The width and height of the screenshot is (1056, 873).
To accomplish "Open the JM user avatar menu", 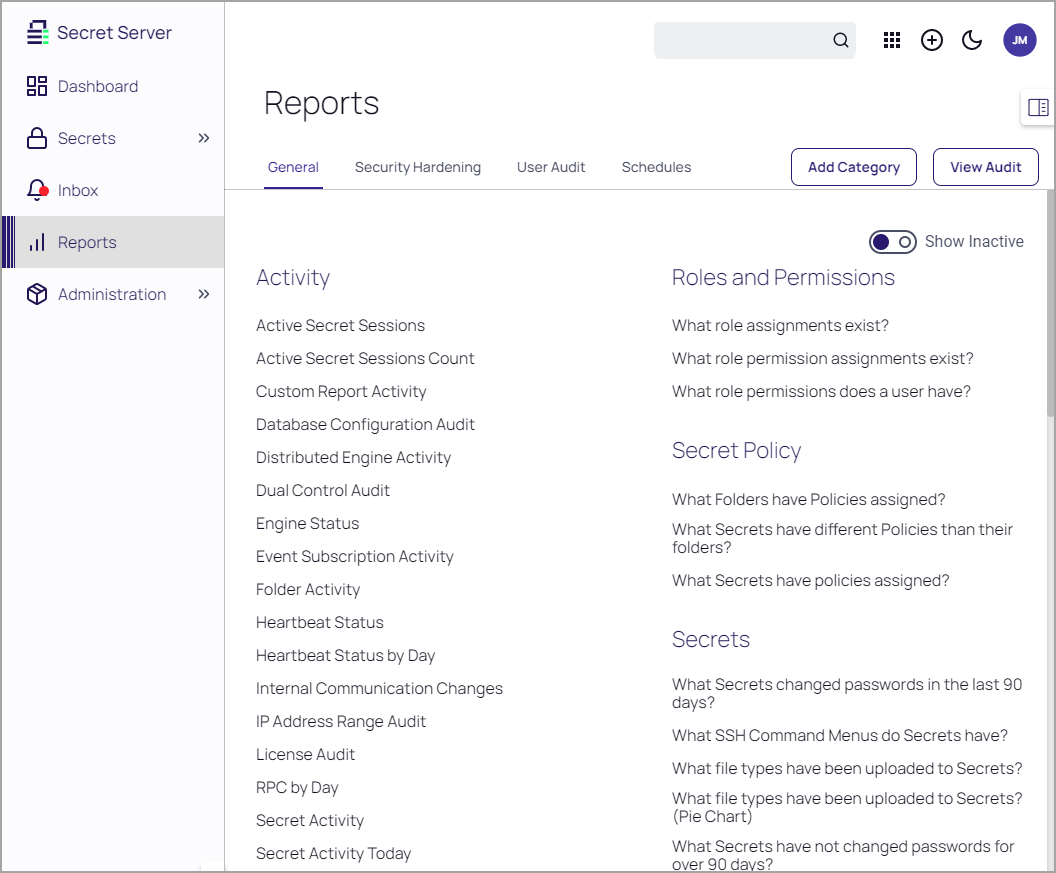I will click(x=1019, y=40).
